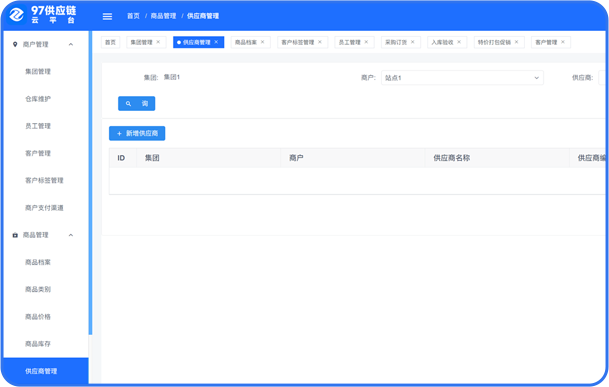Open 员工管理 in the sidebar

click(38, 126)
